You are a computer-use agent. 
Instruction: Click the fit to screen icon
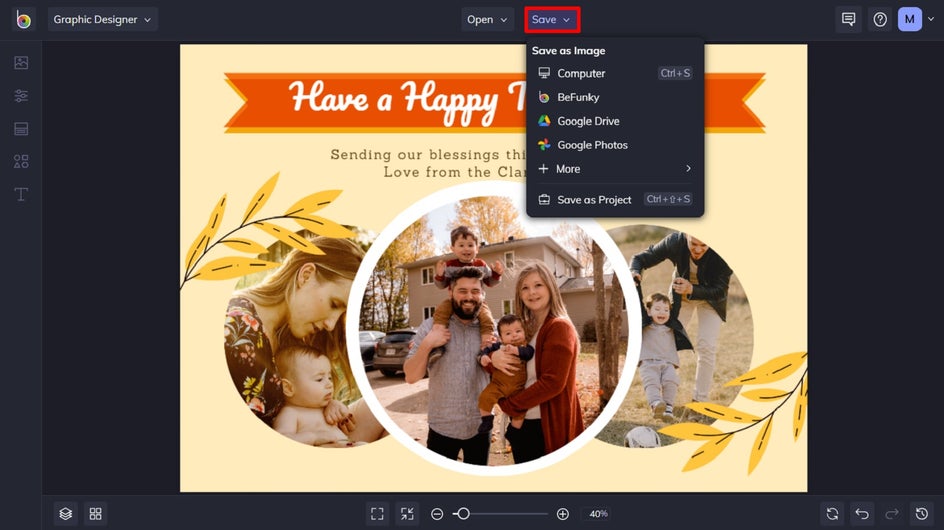[377, 514]
